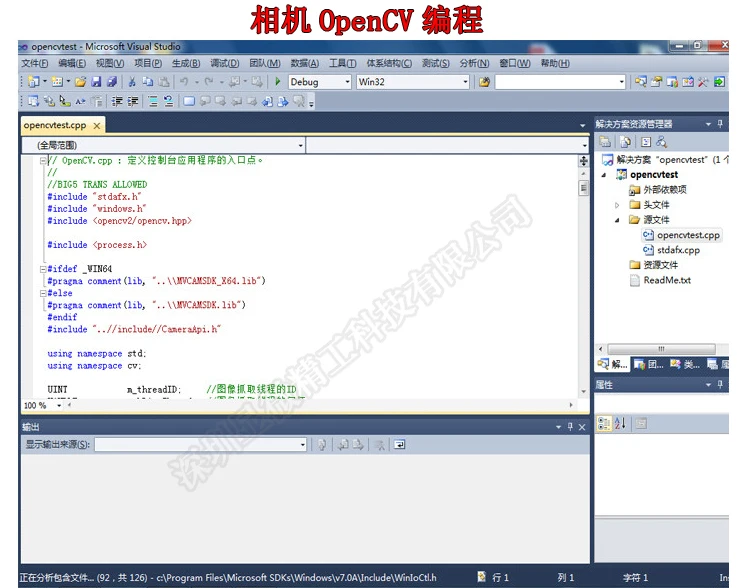This screenshot has height=588, width=750.
Task: Collapse the source files folder node
Action: click(x=617, y=220)
